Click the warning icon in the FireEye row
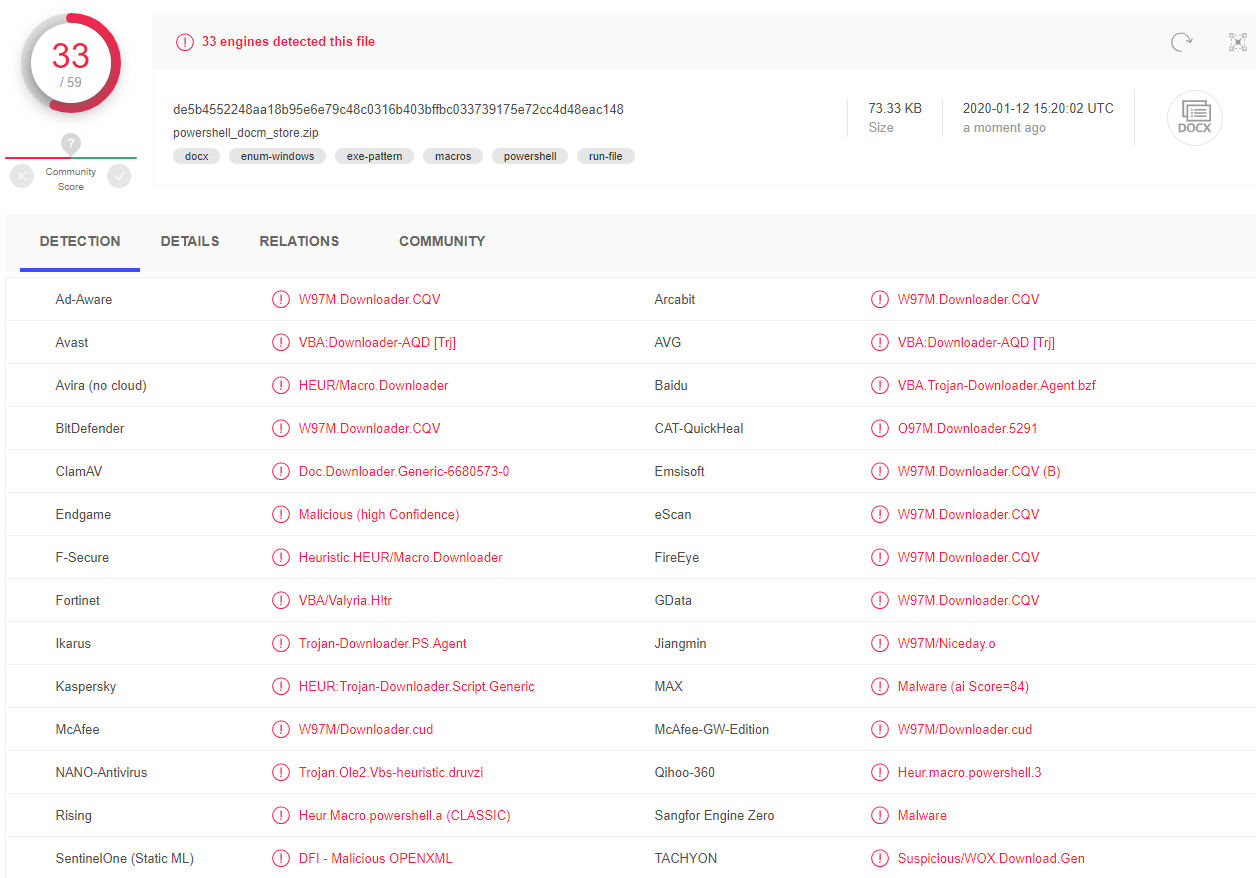The height and width of the screenshot is (878, 1256). click(880, 557)
